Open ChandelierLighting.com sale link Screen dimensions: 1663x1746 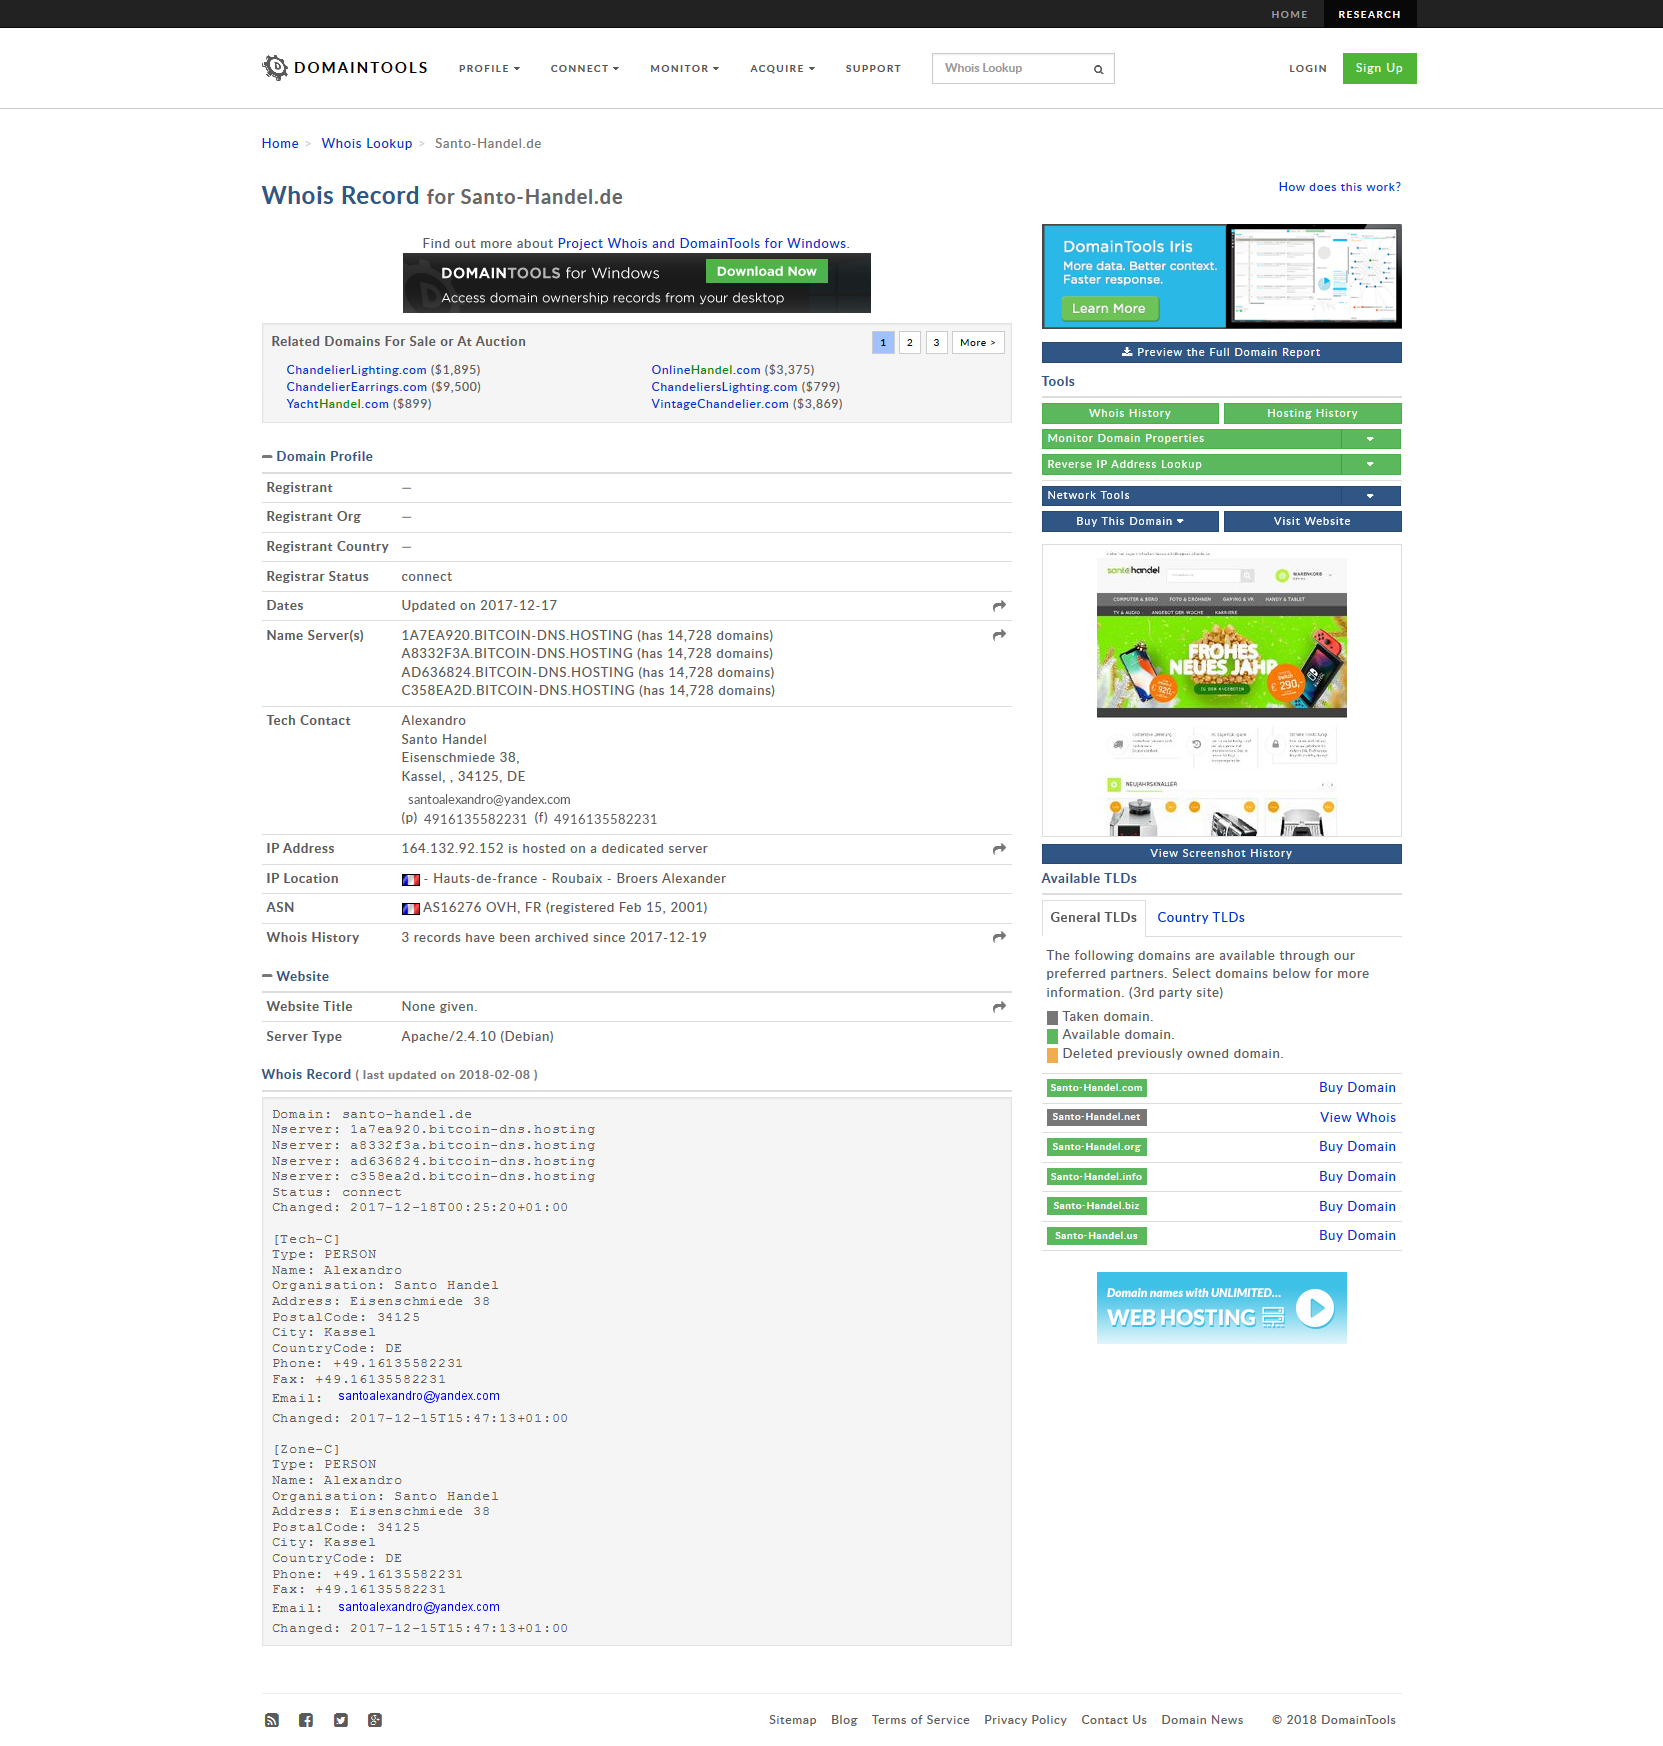[356, 371]
